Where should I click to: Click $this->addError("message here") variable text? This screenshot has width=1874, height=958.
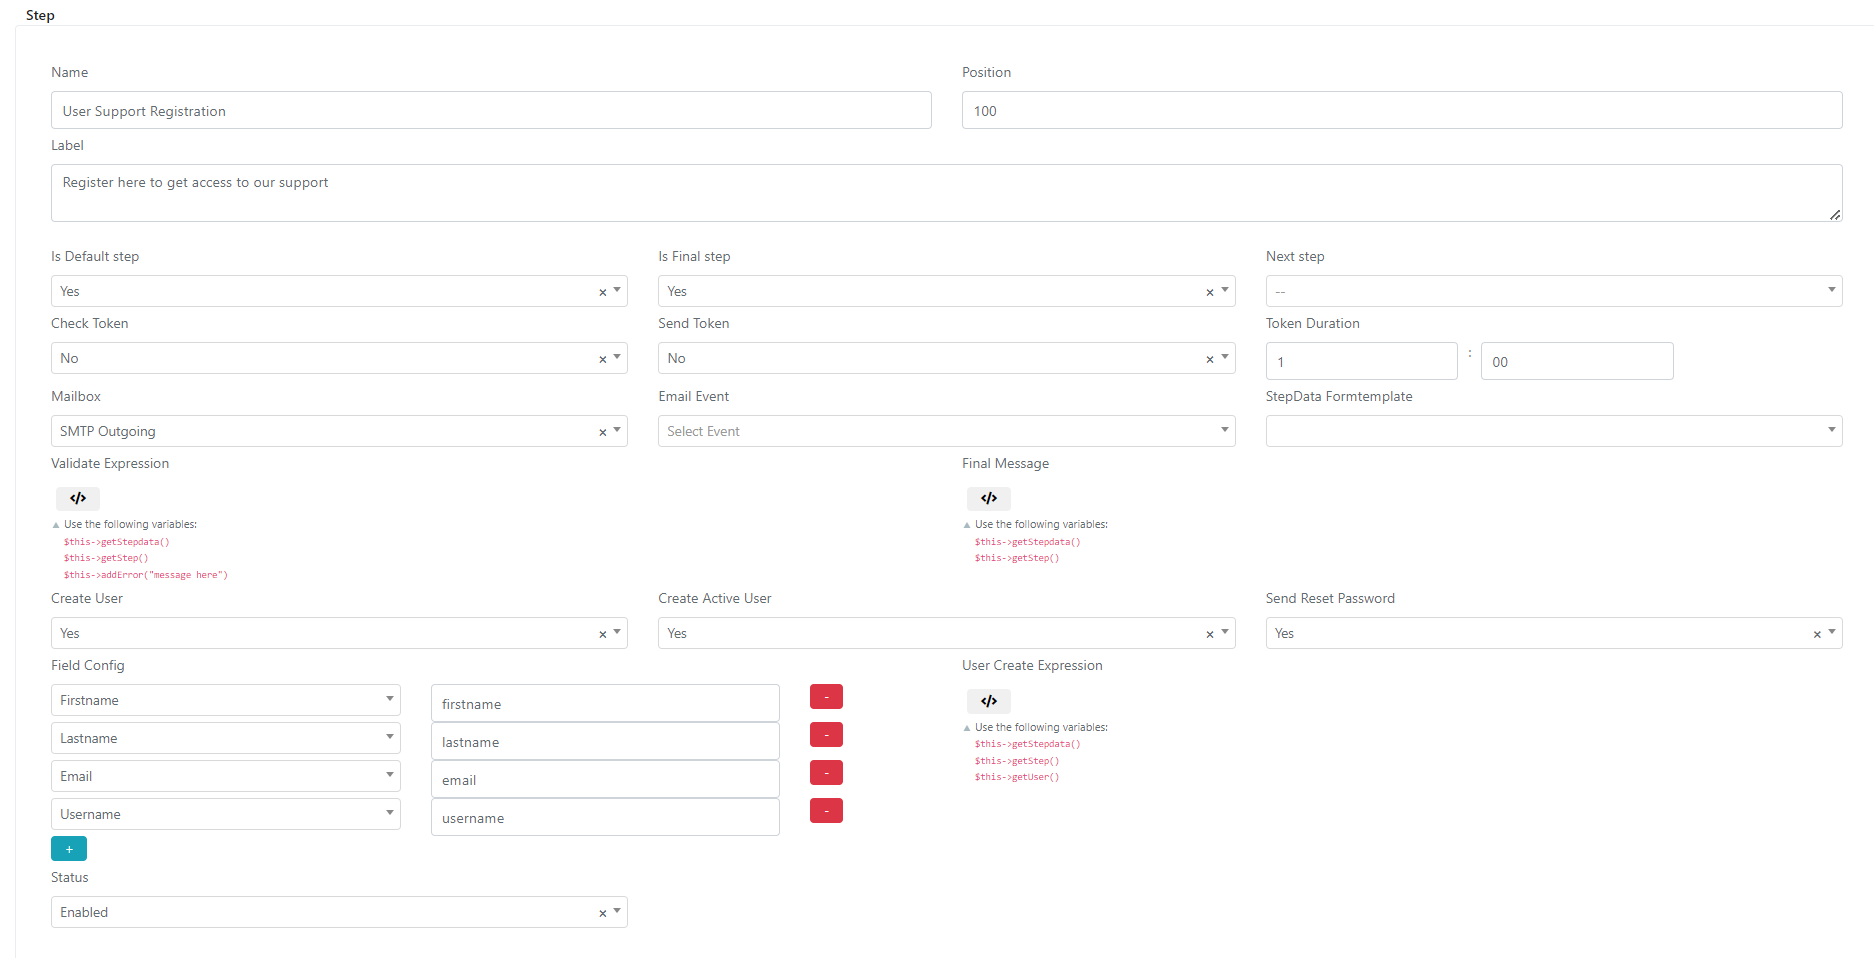(146, 575)
